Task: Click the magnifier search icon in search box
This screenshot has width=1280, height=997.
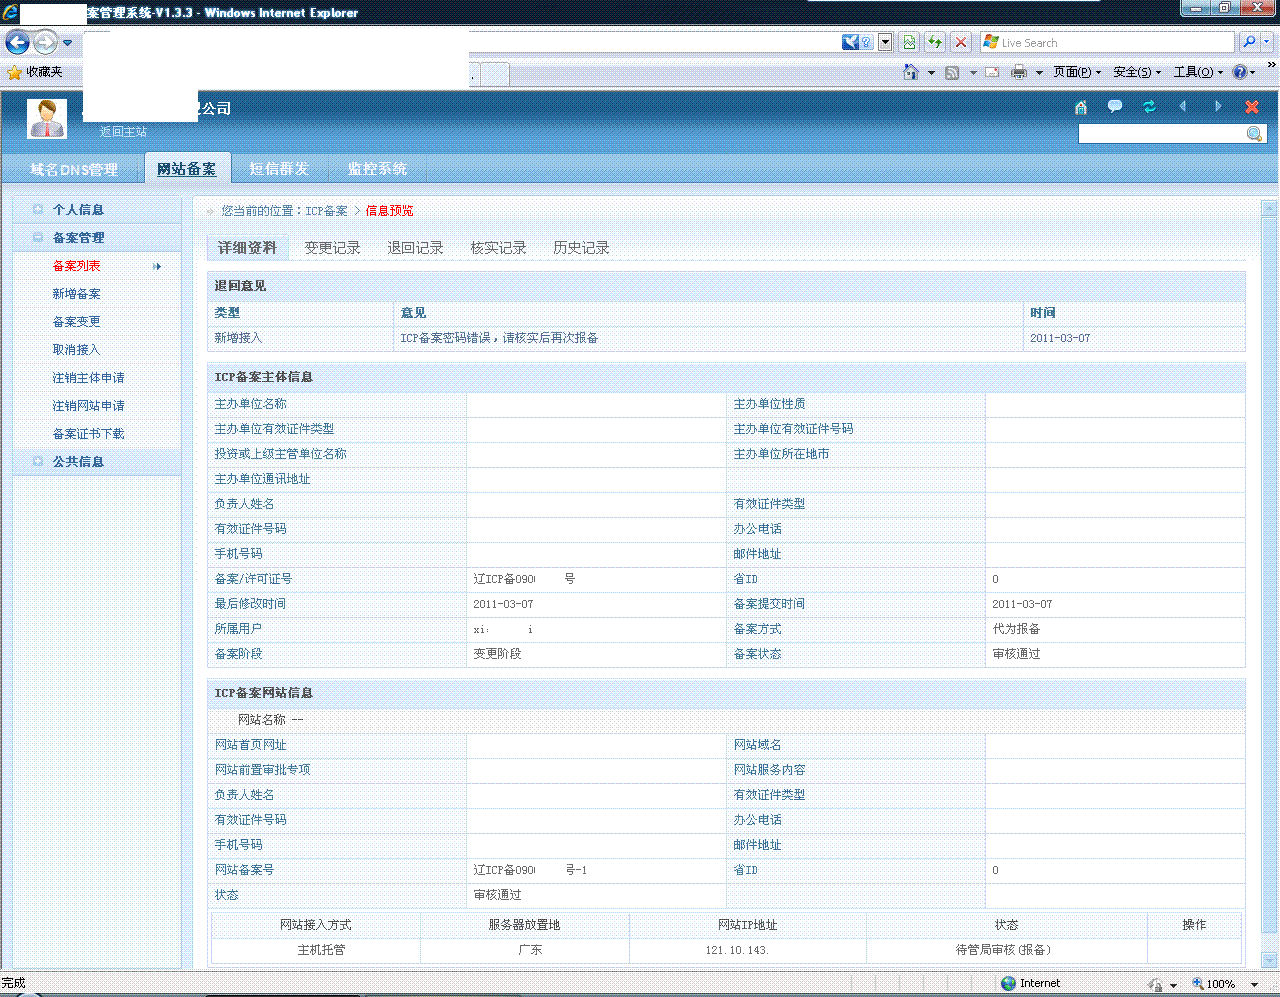Action: point(1253,133)
